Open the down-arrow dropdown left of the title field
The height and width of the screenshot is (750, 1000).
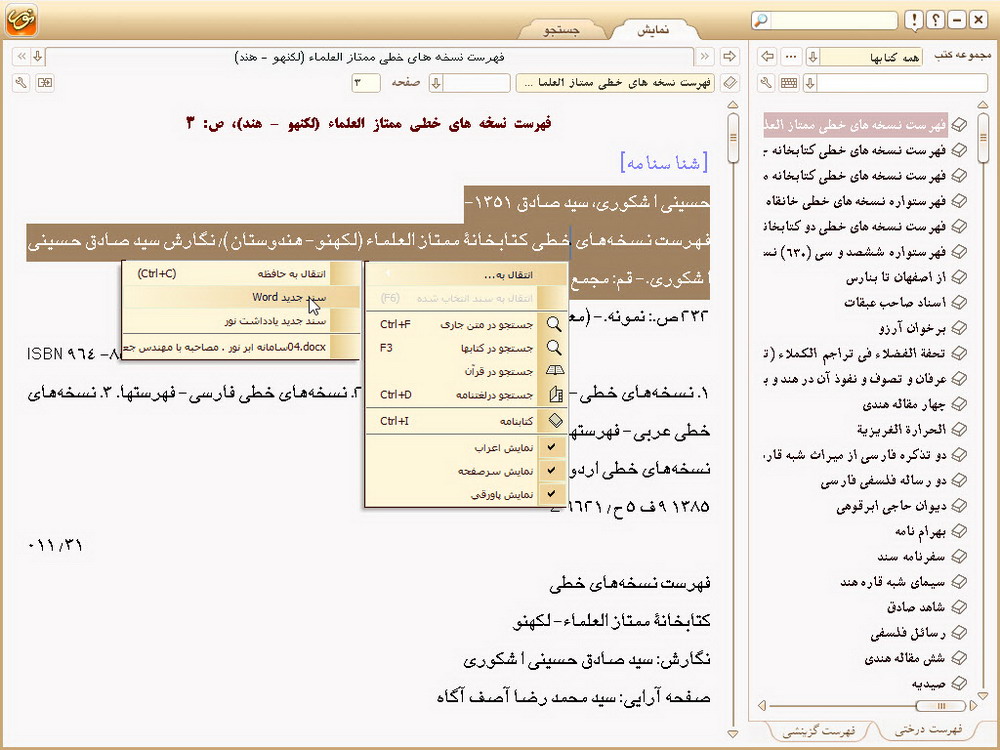[x=38, y=57]
